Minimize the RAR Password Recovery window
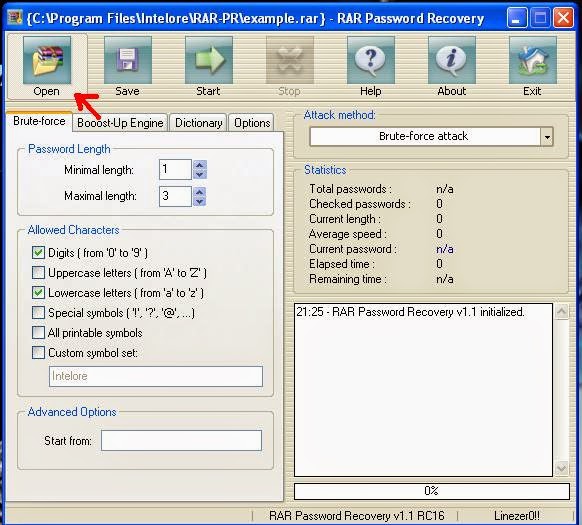This screenshot has height=525, width=582. pos(516,18)
